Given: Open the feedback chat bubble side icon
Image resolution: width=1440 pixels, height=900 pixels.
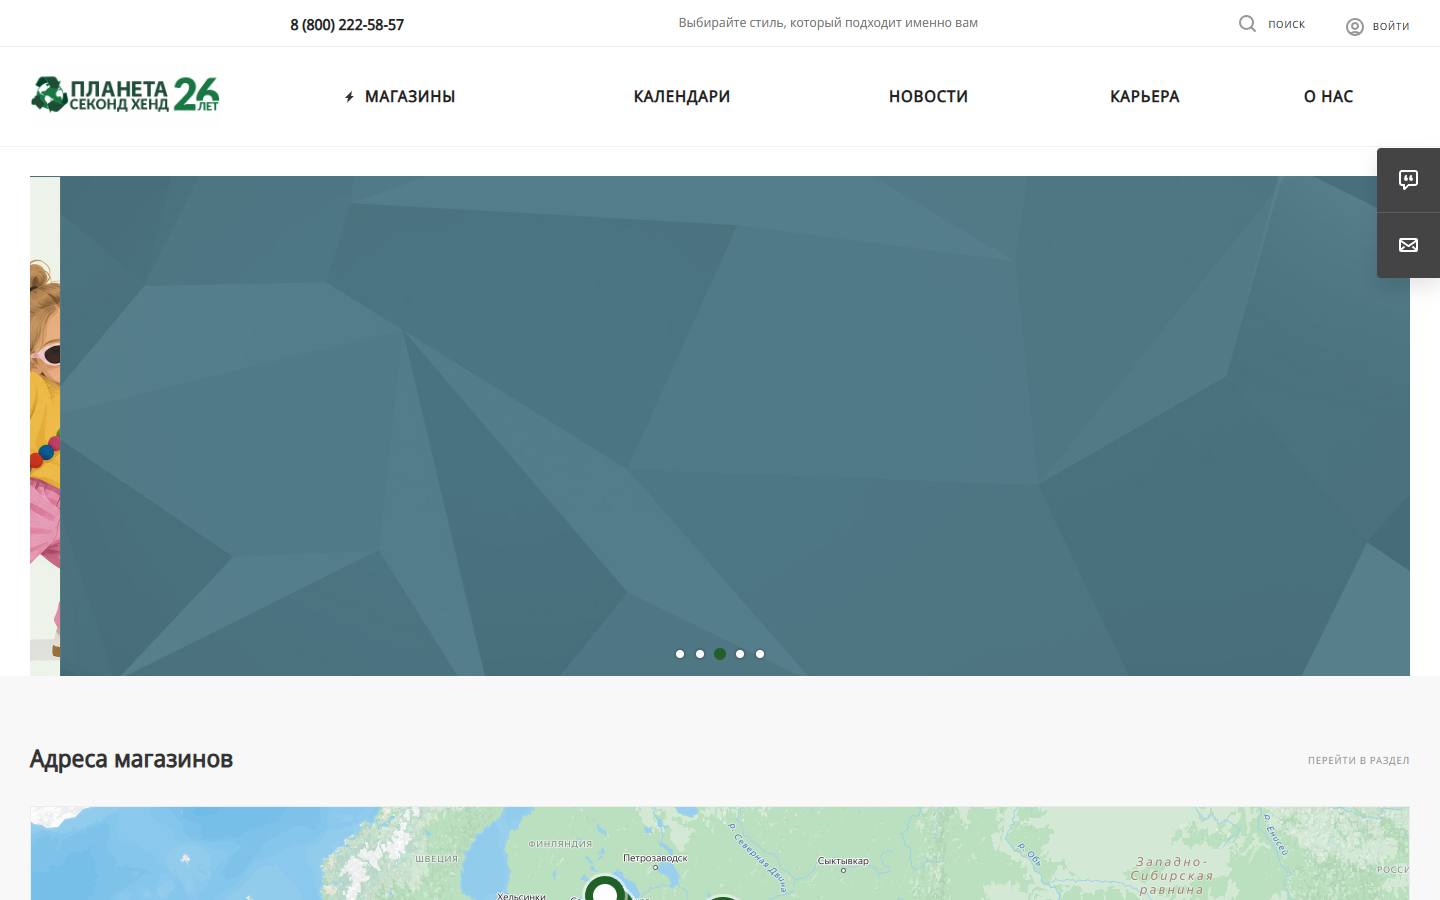Looking at the screenshot, I should tap(1408, 180).
